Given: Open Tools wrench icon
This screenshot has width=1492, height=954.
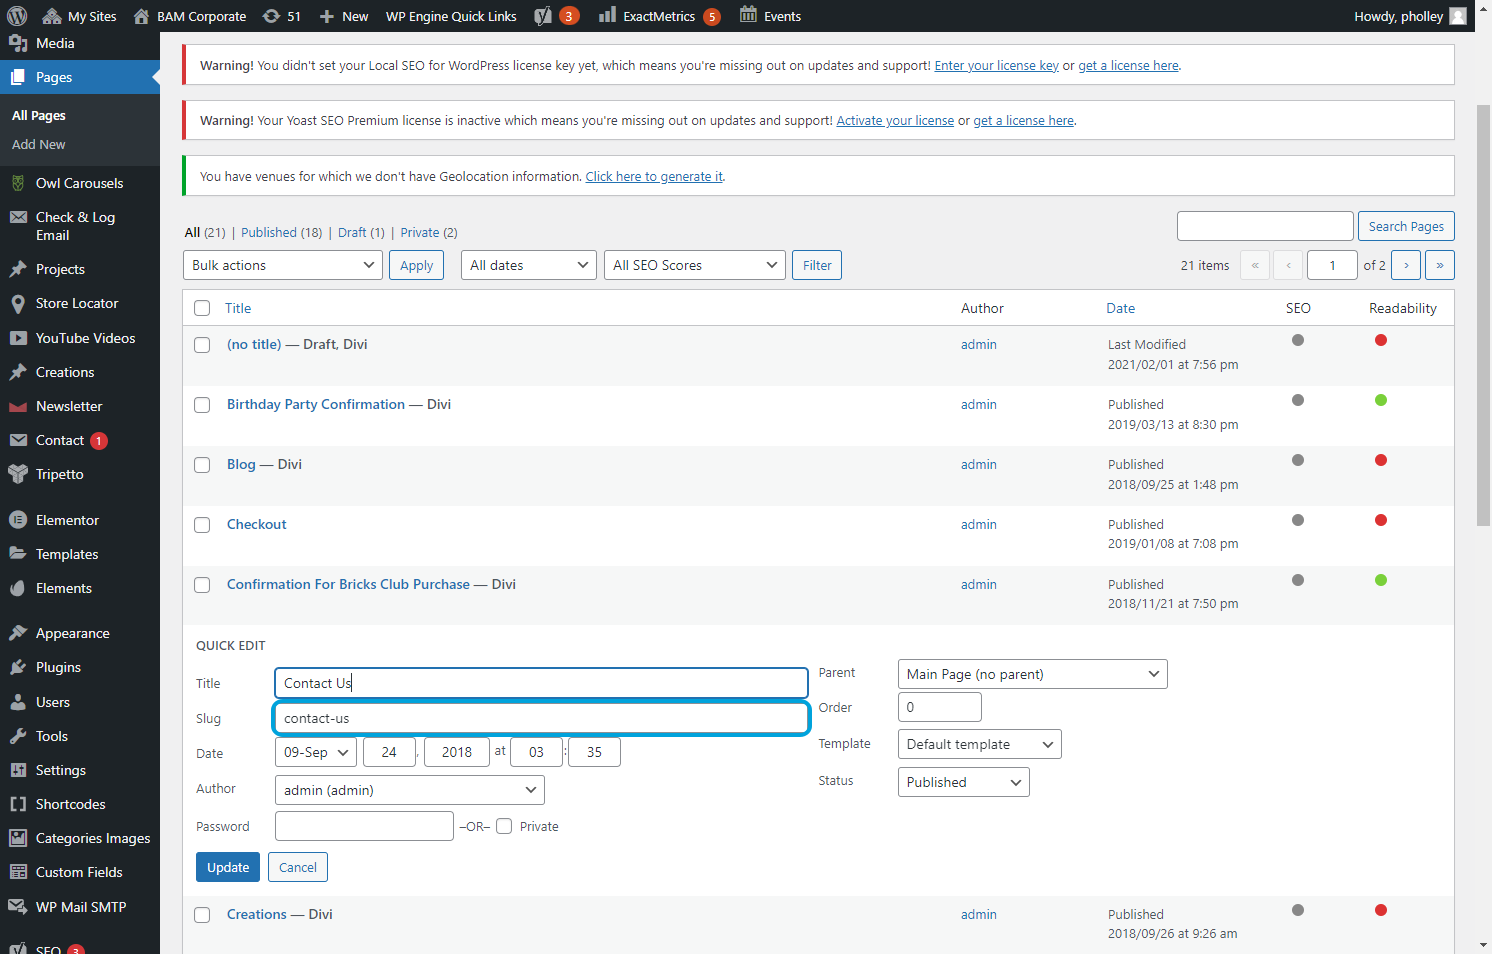Looking at the screenshot, I should 18,736.
